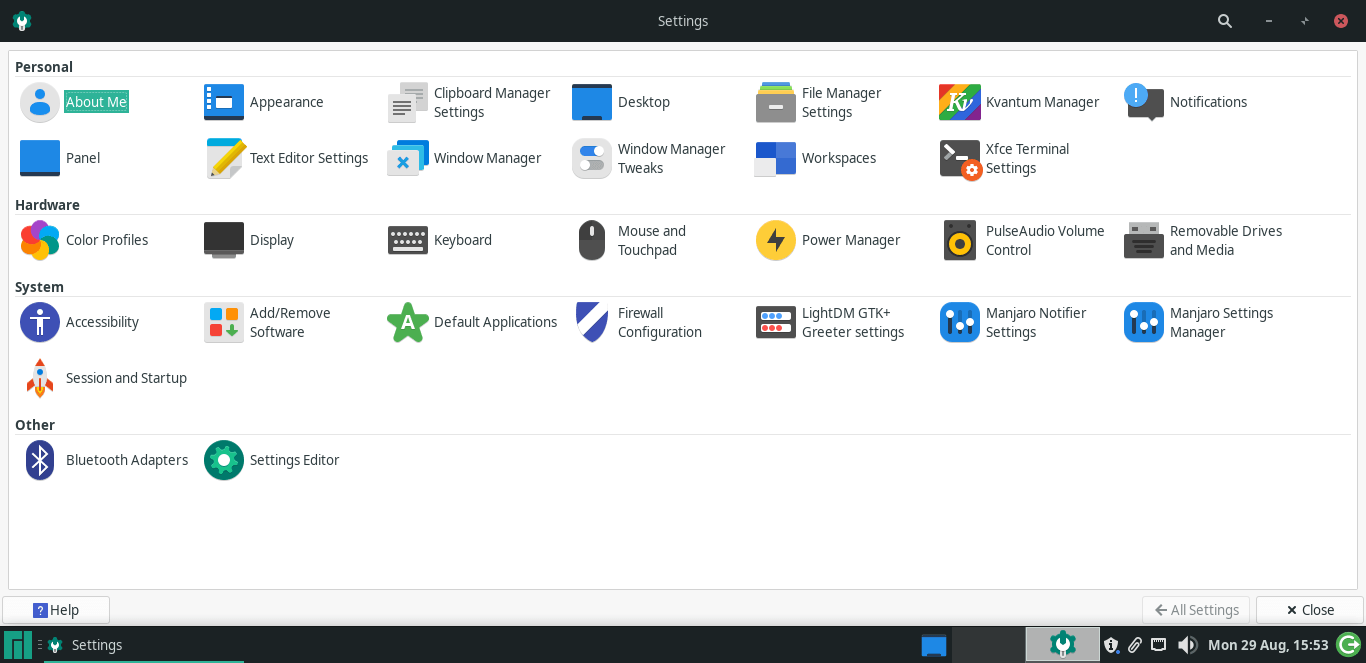Click the All Settings button

1197,610
